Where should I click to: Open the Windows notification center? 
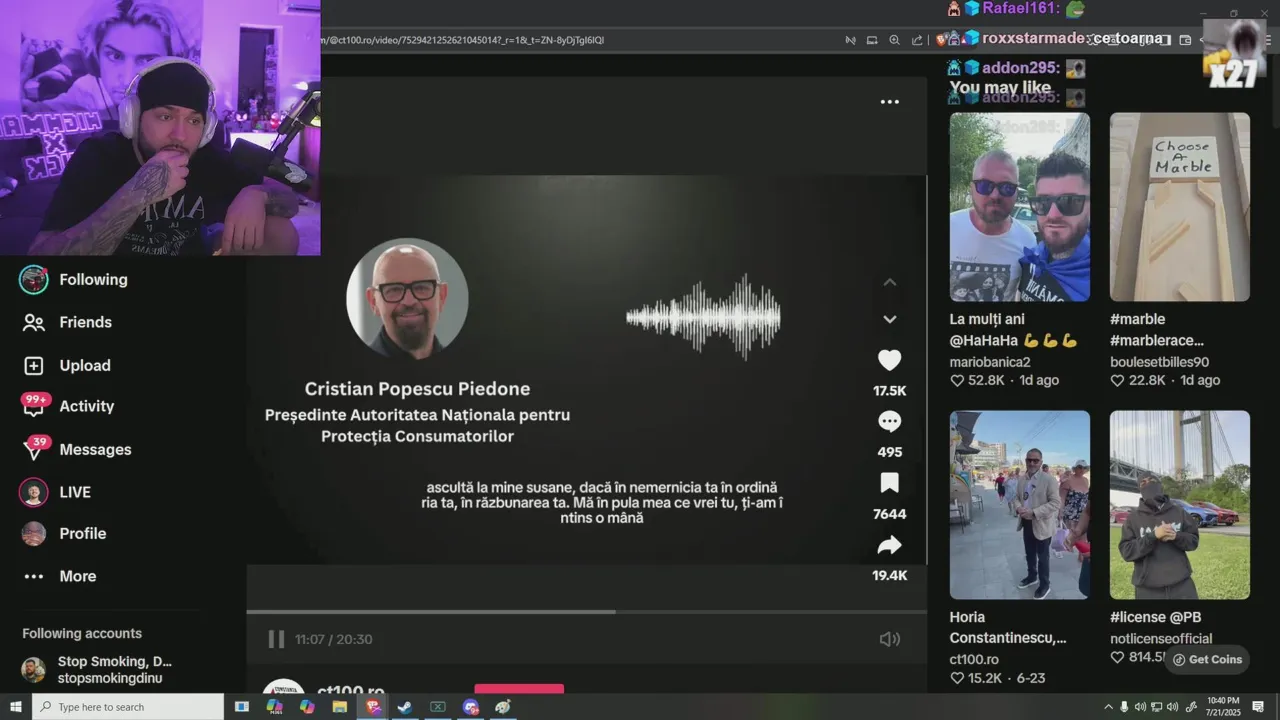(1258, 707)
